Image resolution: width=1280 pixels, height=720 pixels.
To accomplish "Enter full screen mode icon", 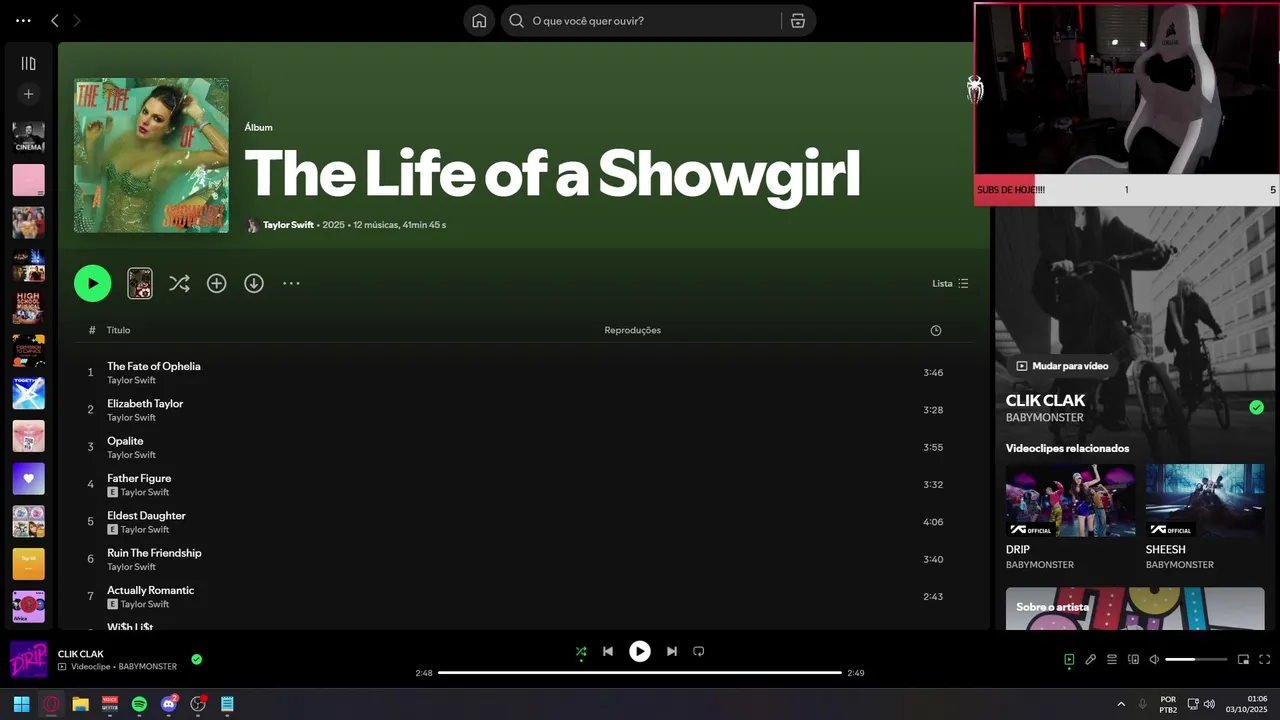I will 1265,660.
